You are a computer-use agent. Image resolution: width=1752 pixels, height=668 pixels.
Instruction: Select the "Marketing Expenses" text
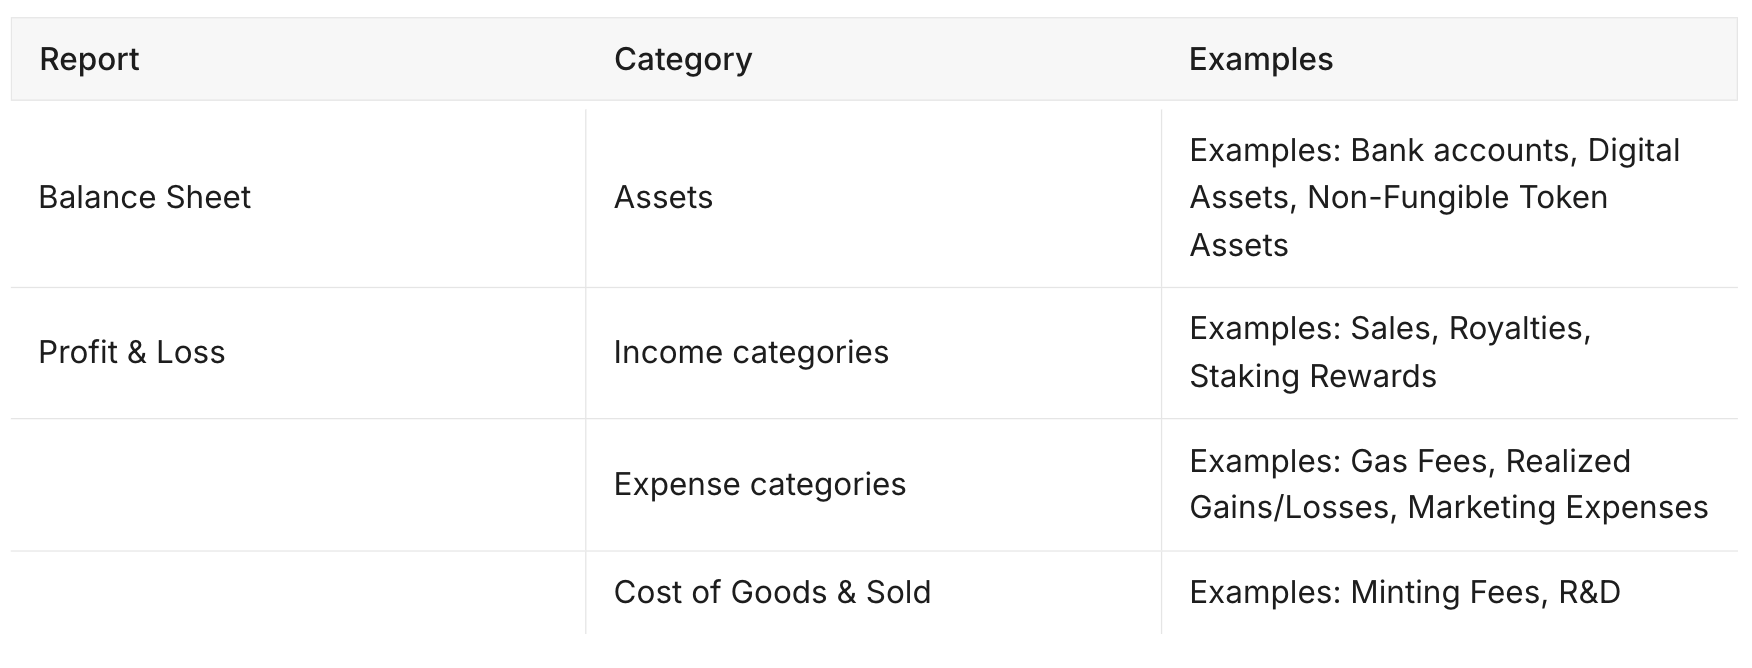pos(1557,508)
